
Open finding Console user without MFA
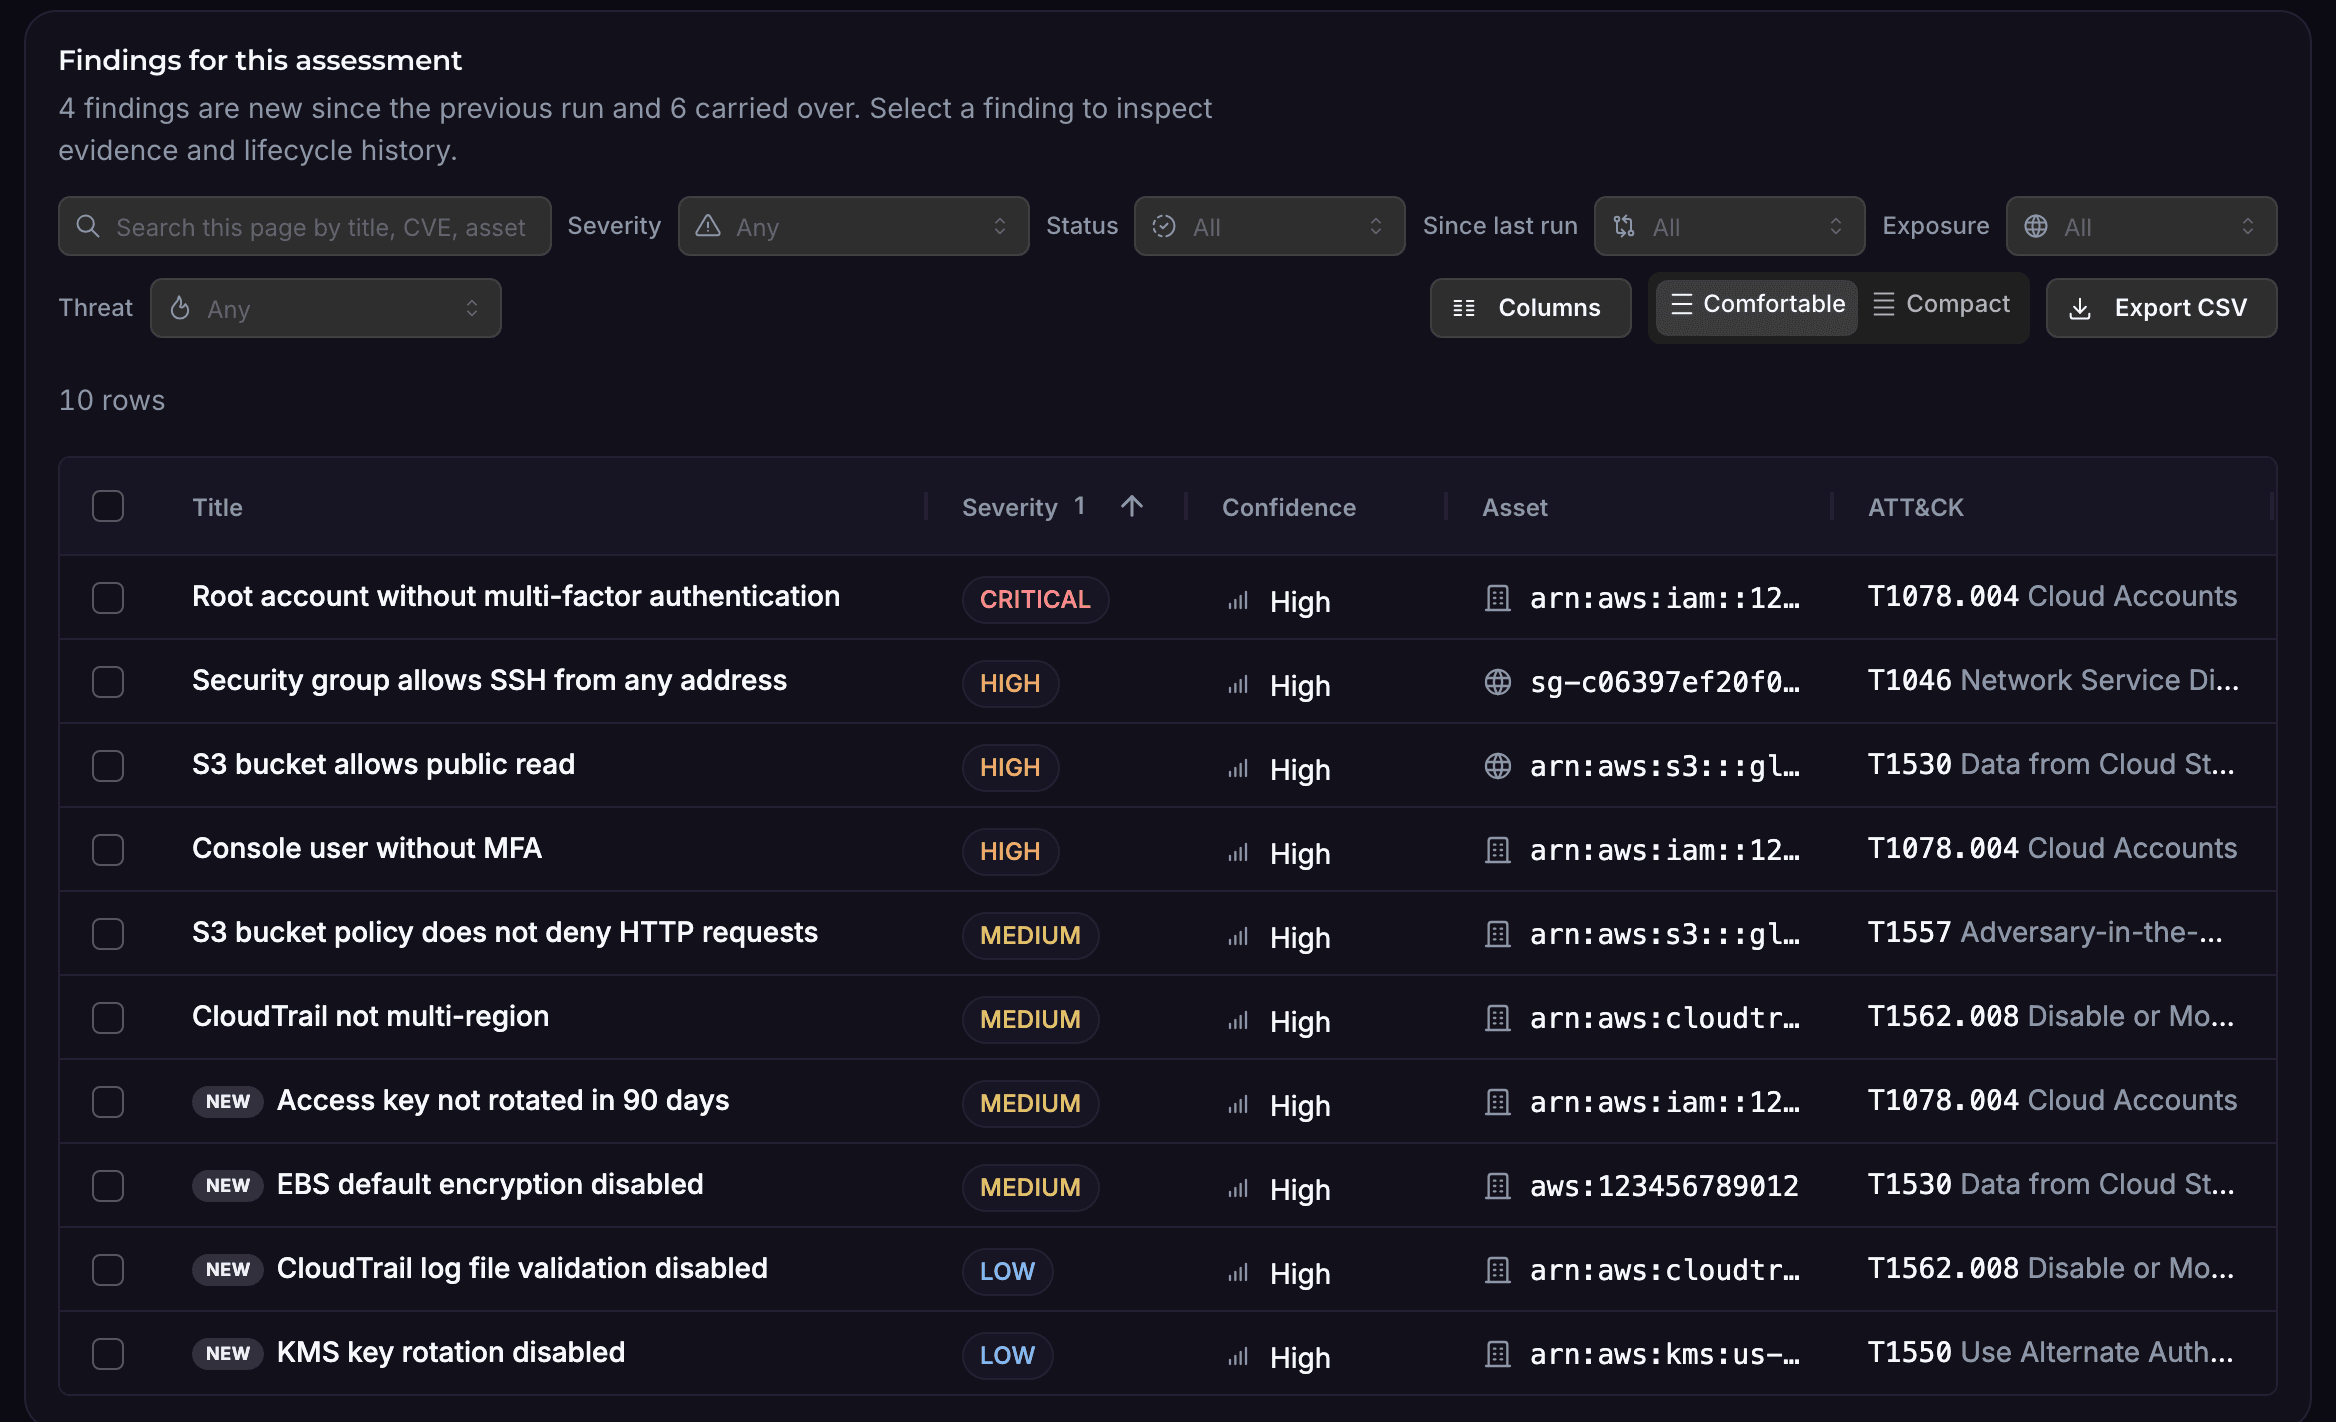coord(366,848)
